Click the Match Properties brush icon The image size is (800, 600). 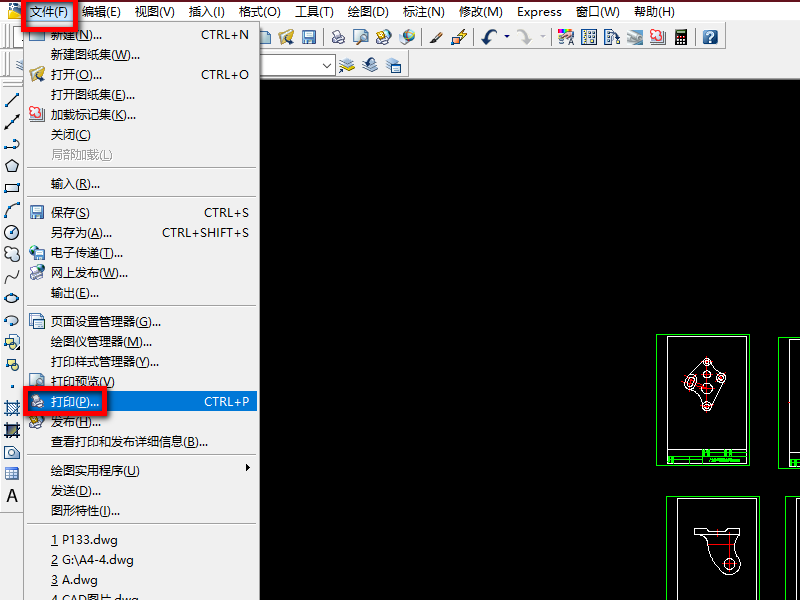(436, 37)
